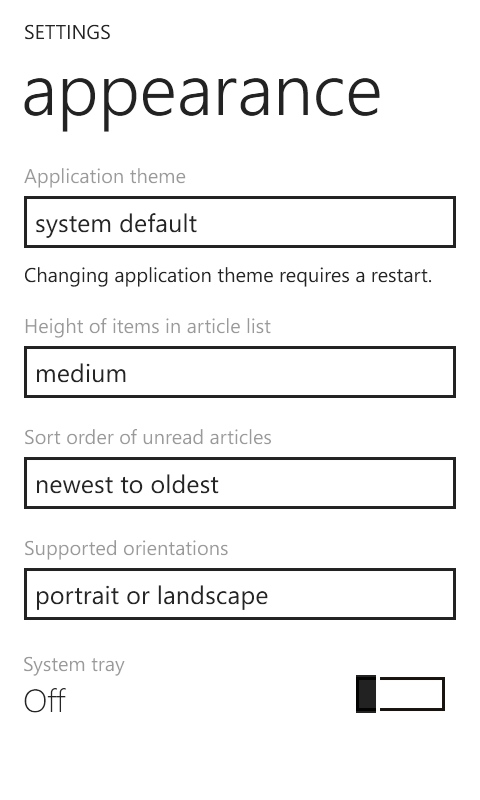The height and width of the screenshot is (800, 480).
Task: Click the word medium inside height box
Action: point(81,373)
